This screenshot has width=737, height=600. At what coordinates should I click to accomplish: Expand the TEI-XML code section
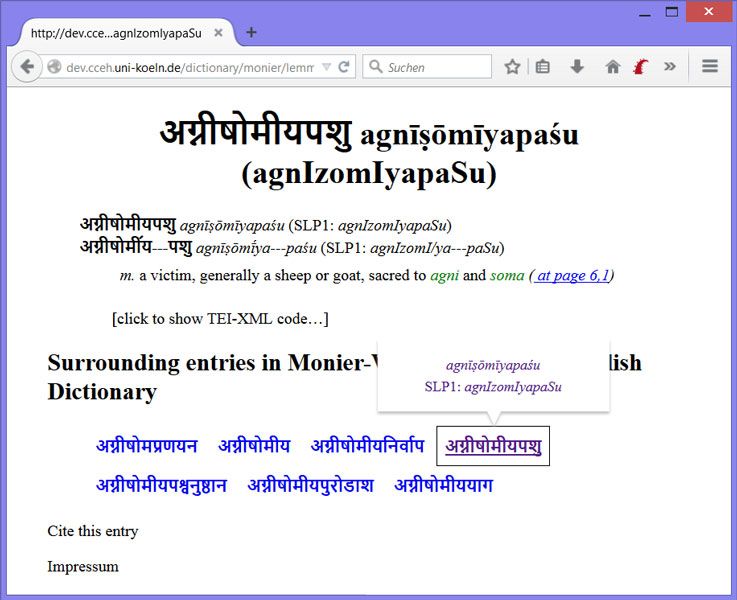pos(220,319)
